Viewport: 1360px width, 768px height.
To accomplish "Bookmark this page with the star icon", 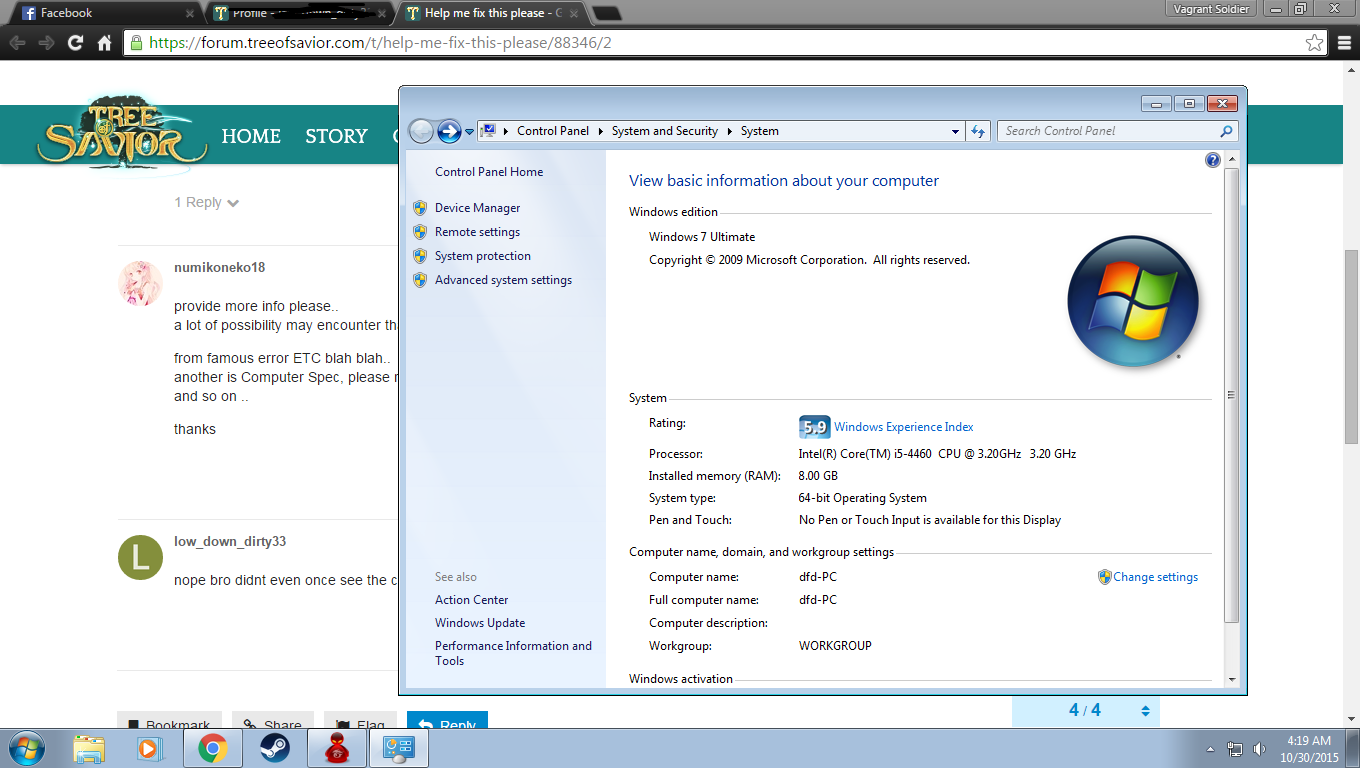I will [x=1315, y=43].
